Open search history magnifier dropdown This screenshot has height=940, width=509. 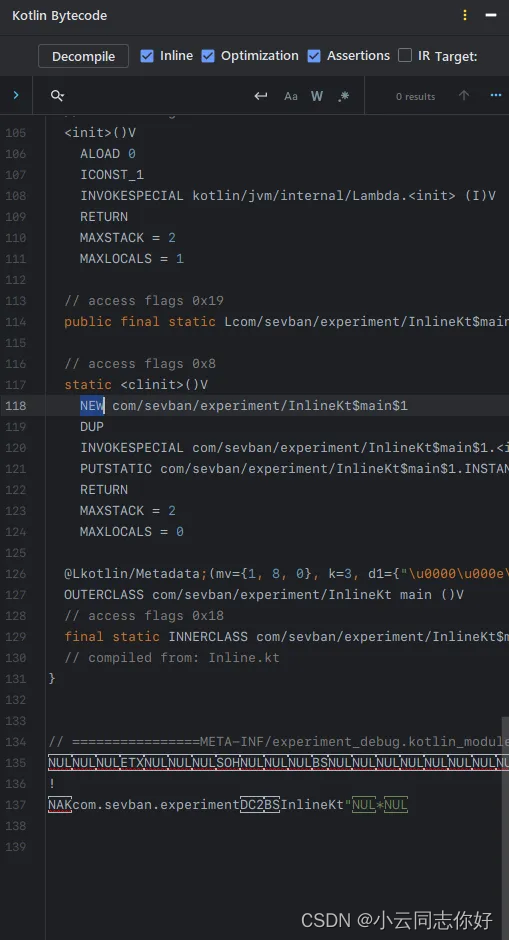(58, 96)
